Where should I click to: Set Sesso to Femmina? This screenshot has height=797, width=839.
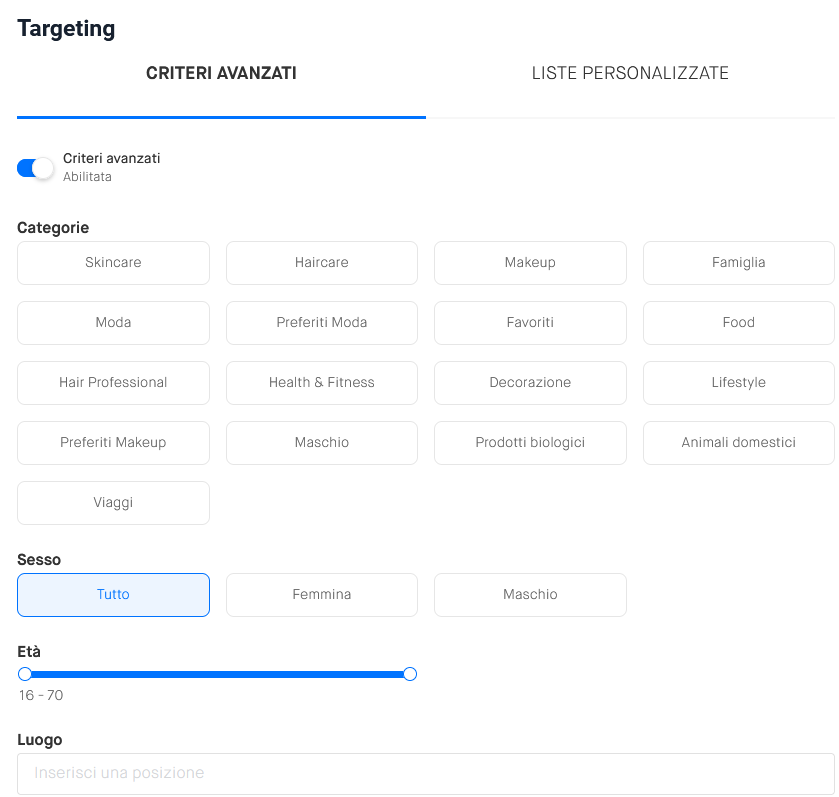point(322,595)
